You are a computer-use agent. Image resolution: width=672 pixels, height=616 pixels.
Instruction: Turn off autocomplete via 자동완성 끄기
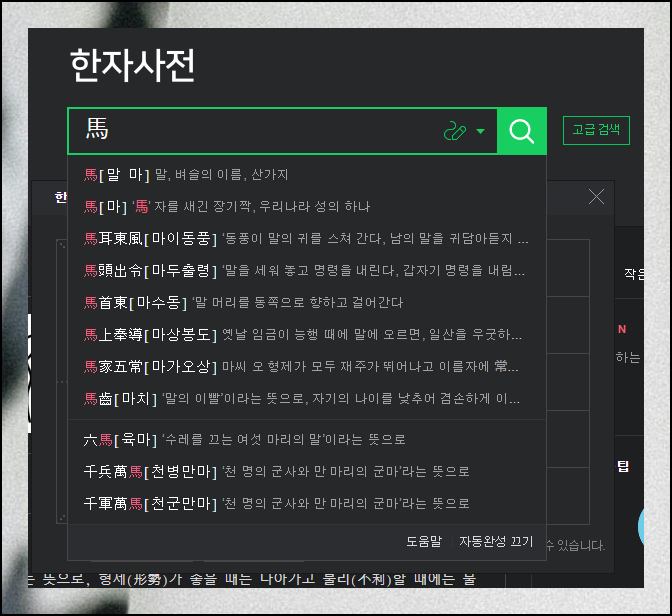(496, 541)
